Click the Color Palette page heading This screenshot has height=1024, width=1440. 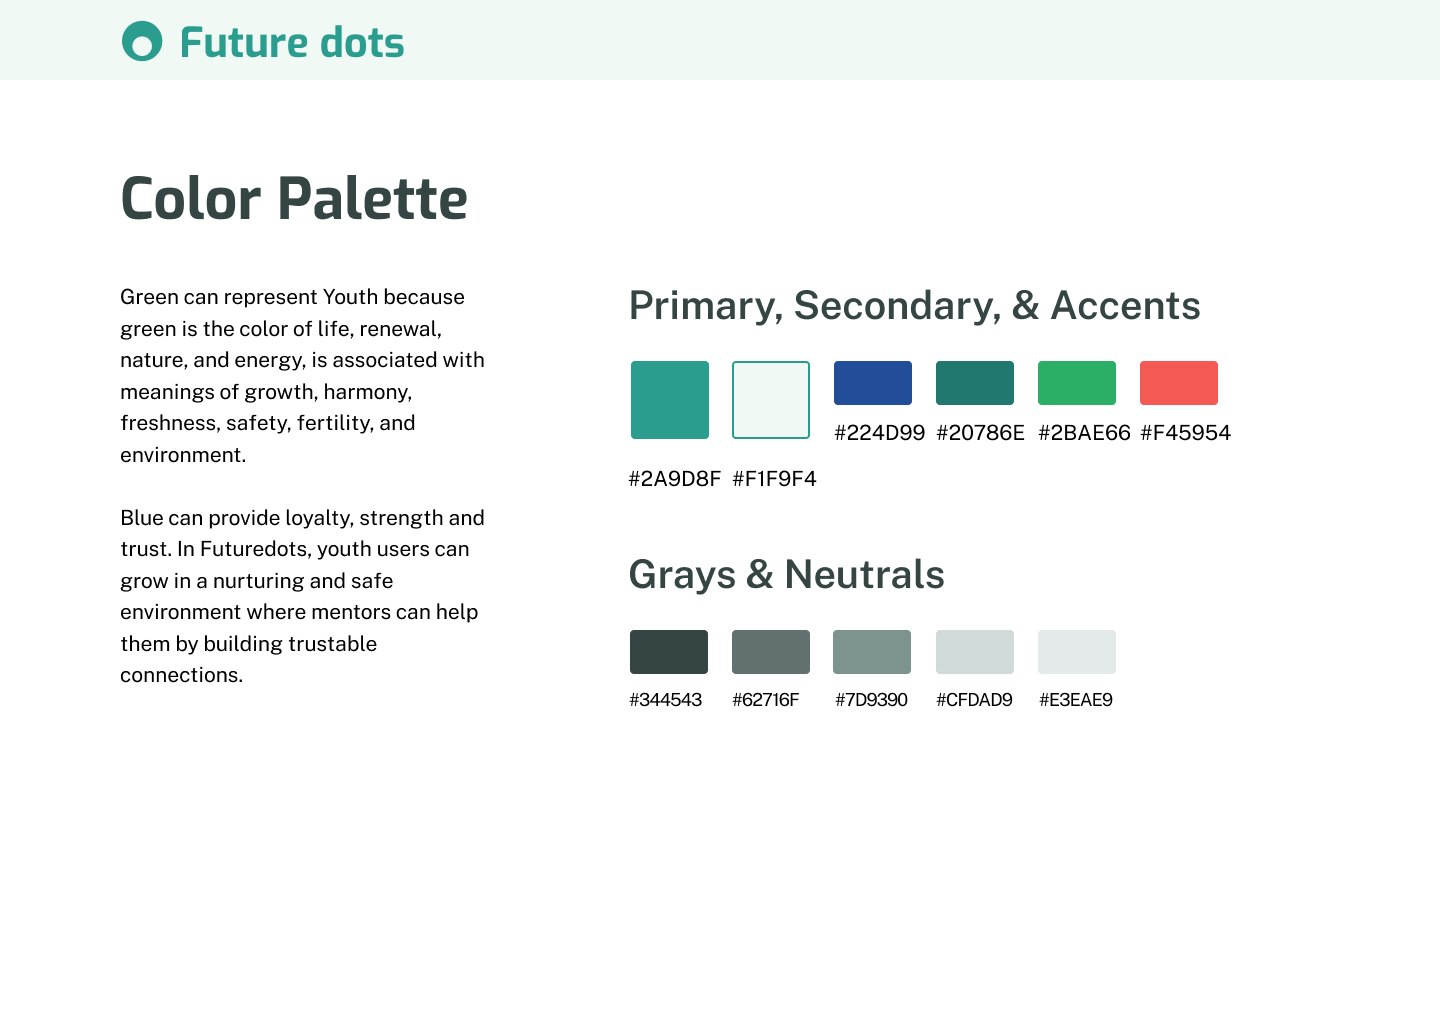(294, 198)
